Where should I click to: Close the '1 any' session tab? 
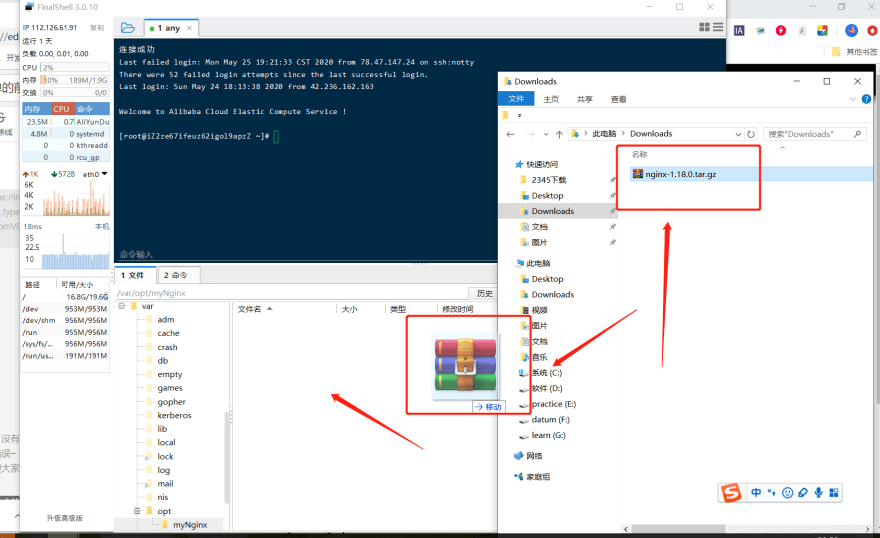pos(190,28)
